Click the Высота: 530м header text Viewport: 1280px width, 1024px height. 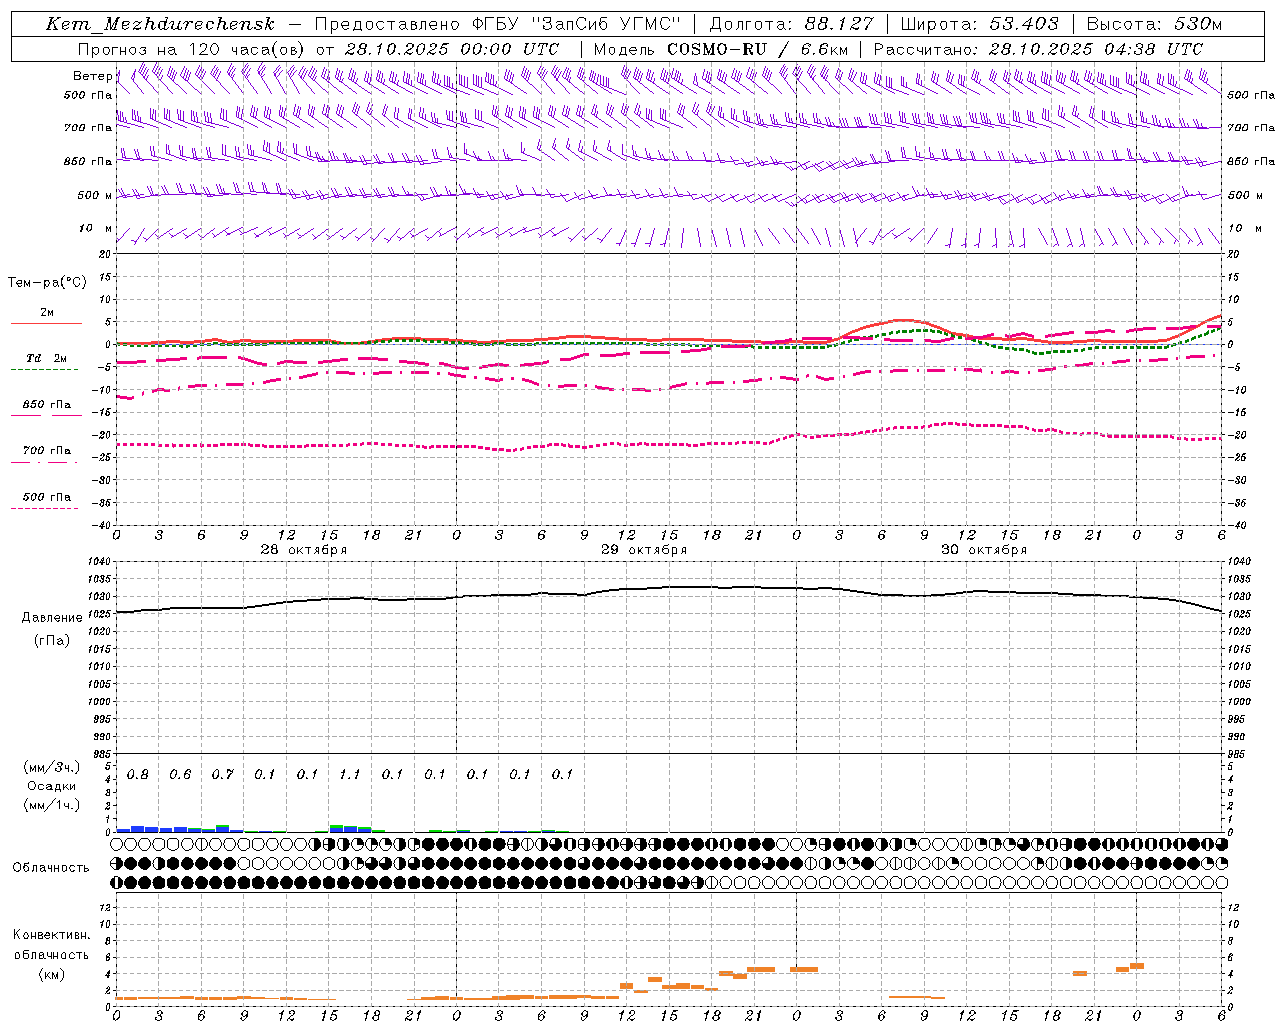pyautogui.click(x=1154, y=24)
